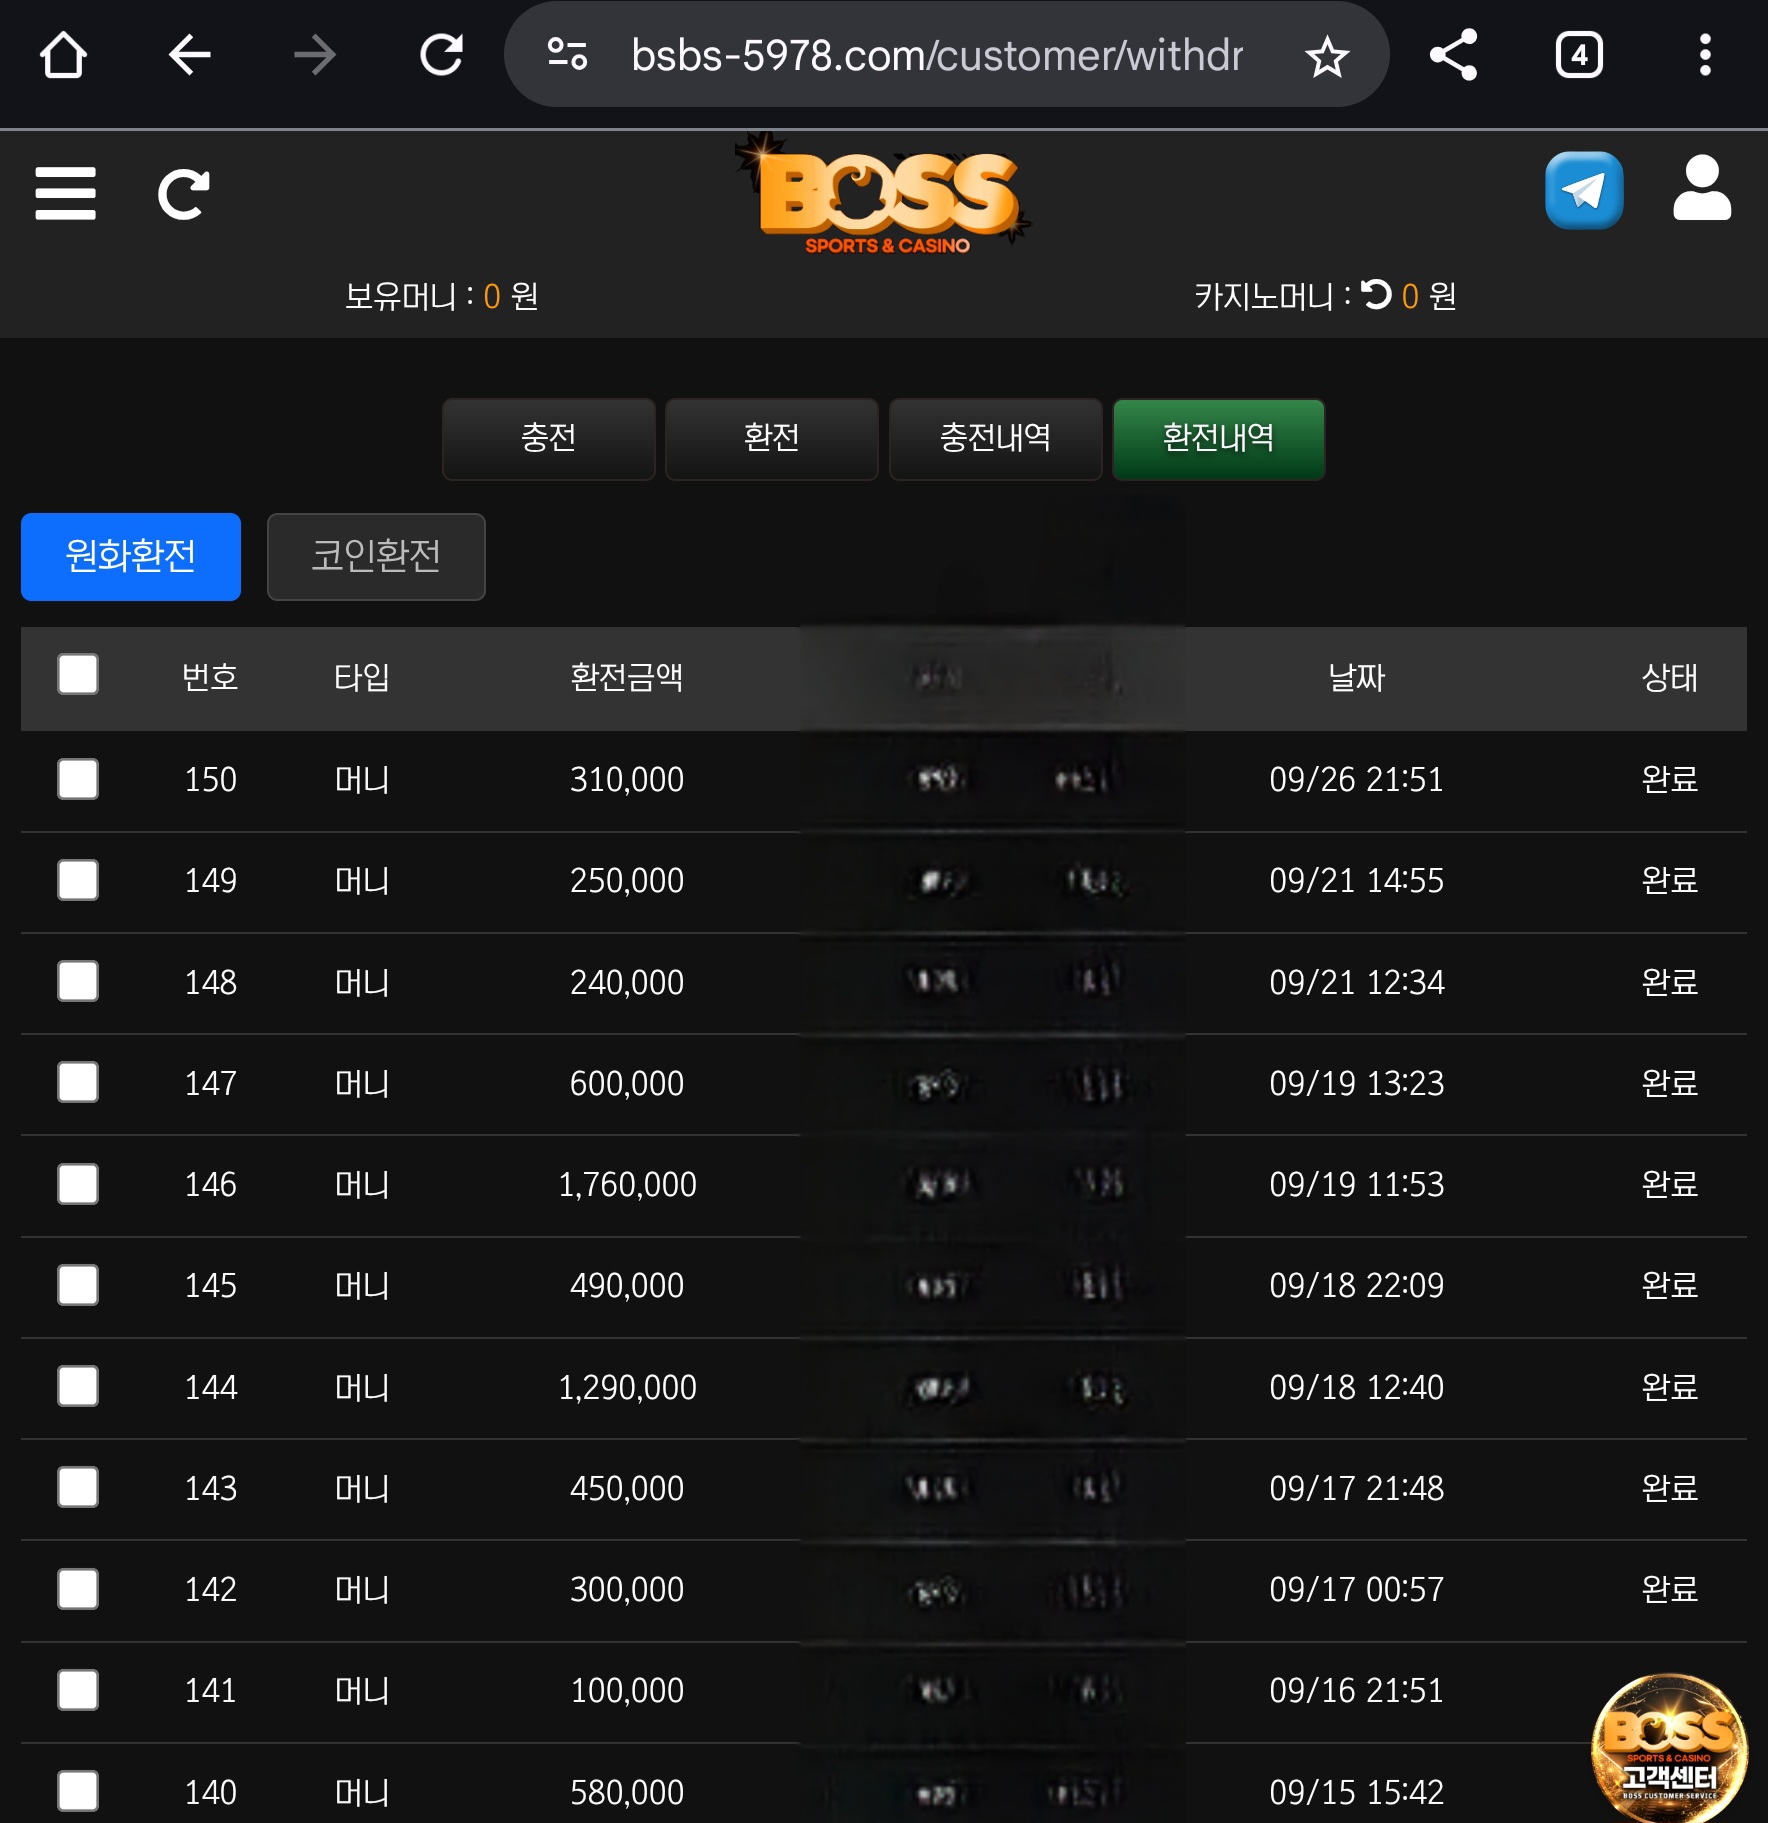Viewport: 1768px width, 1823px height.
Task: Click the 코인환전 button
Action: pos(376,557)
